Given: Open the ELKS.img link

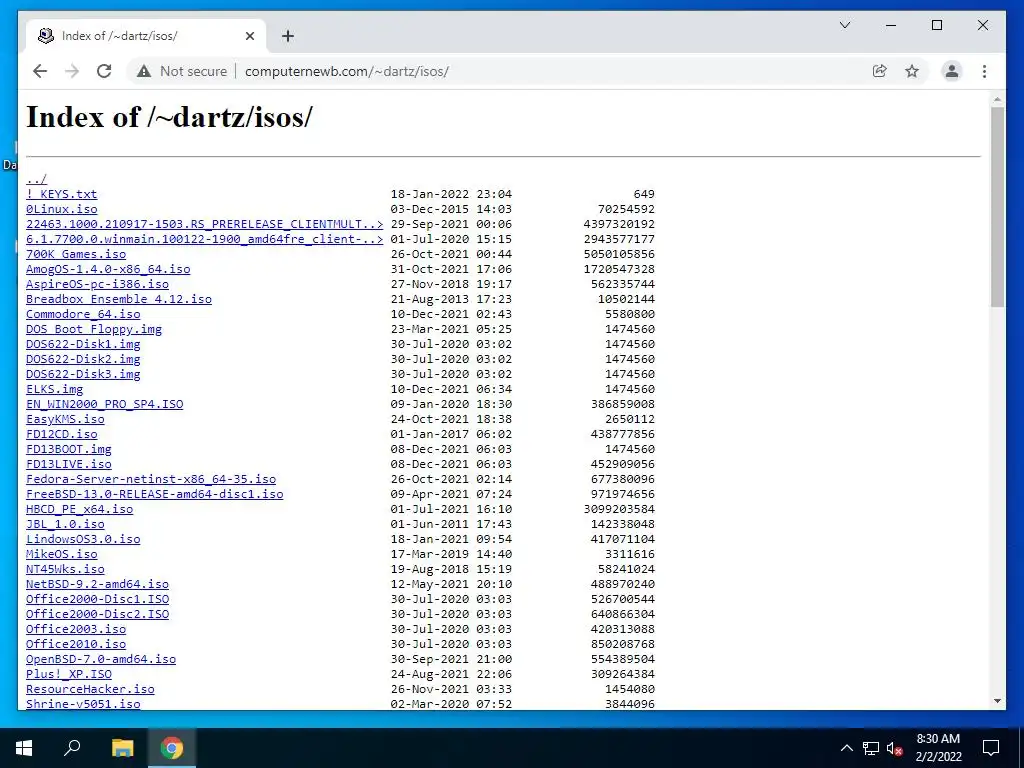Looking at the screenshot, I should coord(54,389).
